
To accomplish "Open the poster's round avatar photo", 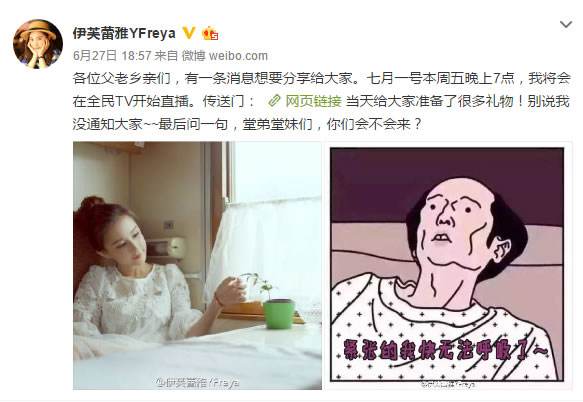I will pos(38,44).
